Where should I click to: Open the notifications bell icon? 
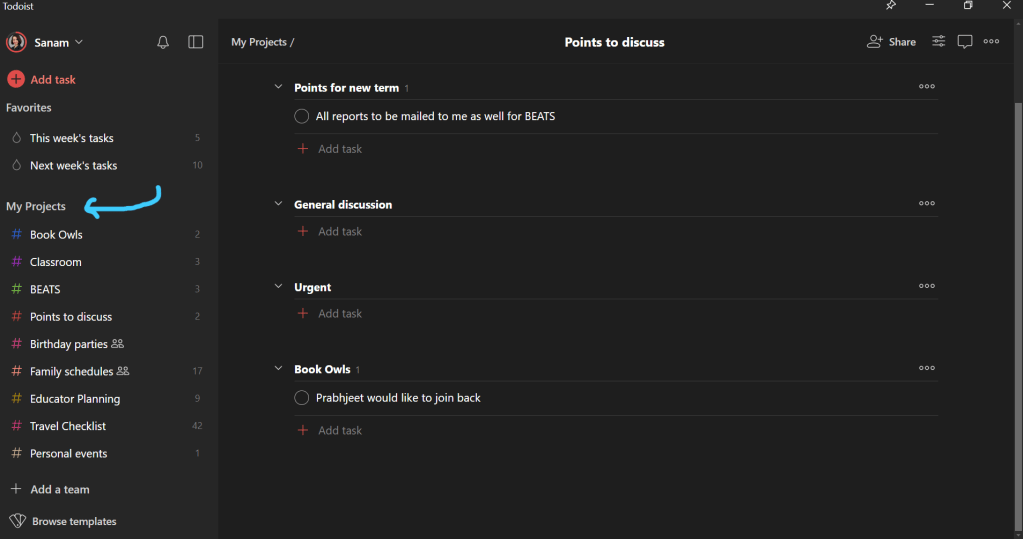163,42
